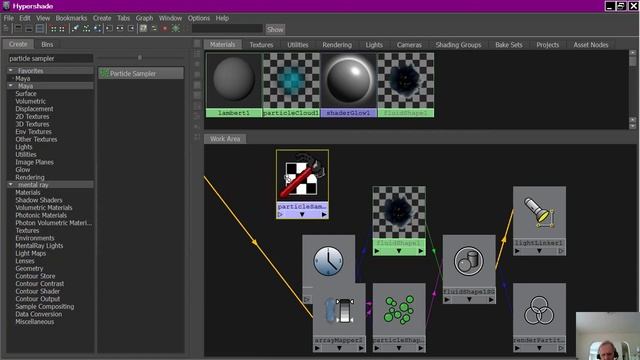Open fluidShape1 node down-arrow menu
Viewport: 640px width, 360px height.
click(399, 251)
